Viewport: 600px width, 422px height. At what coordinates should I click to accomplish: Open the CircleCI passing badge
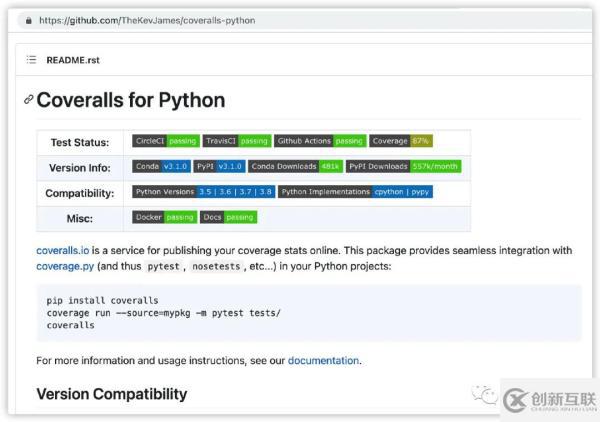165,141
